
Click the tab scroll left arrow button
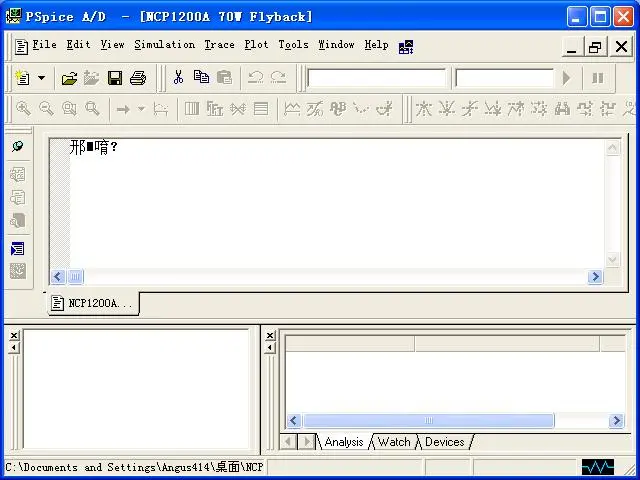click(x=289, y=442)
